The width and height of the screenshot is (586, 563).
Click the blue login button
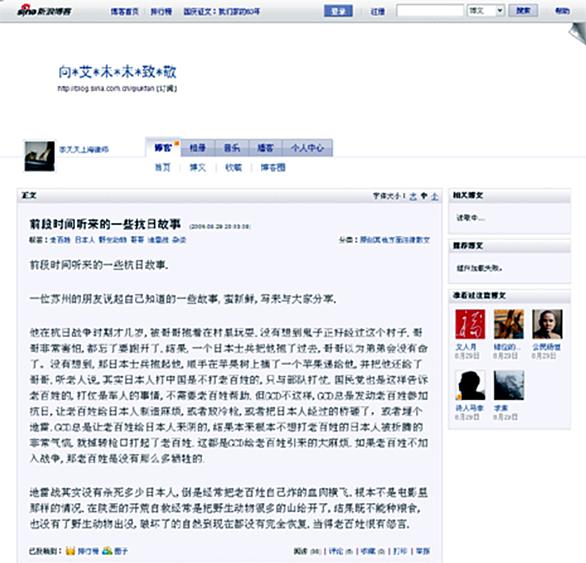338,11
